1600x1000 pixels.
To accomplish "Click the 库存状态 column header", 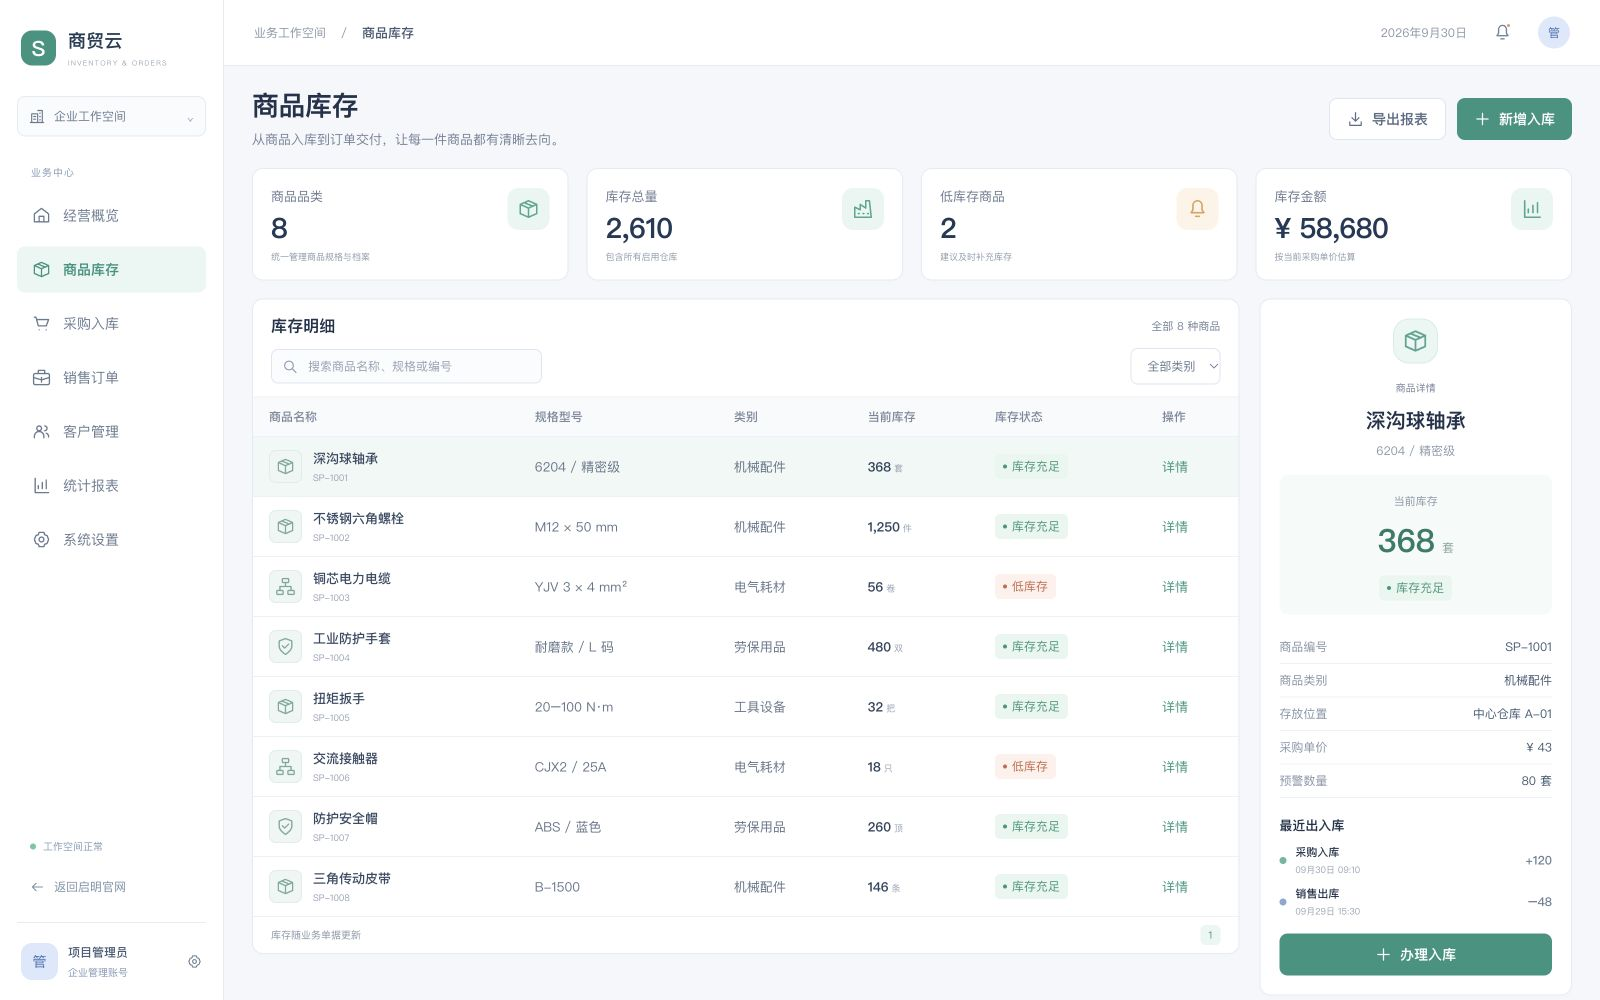I will pyautogui.click(x=1018, y=417).
